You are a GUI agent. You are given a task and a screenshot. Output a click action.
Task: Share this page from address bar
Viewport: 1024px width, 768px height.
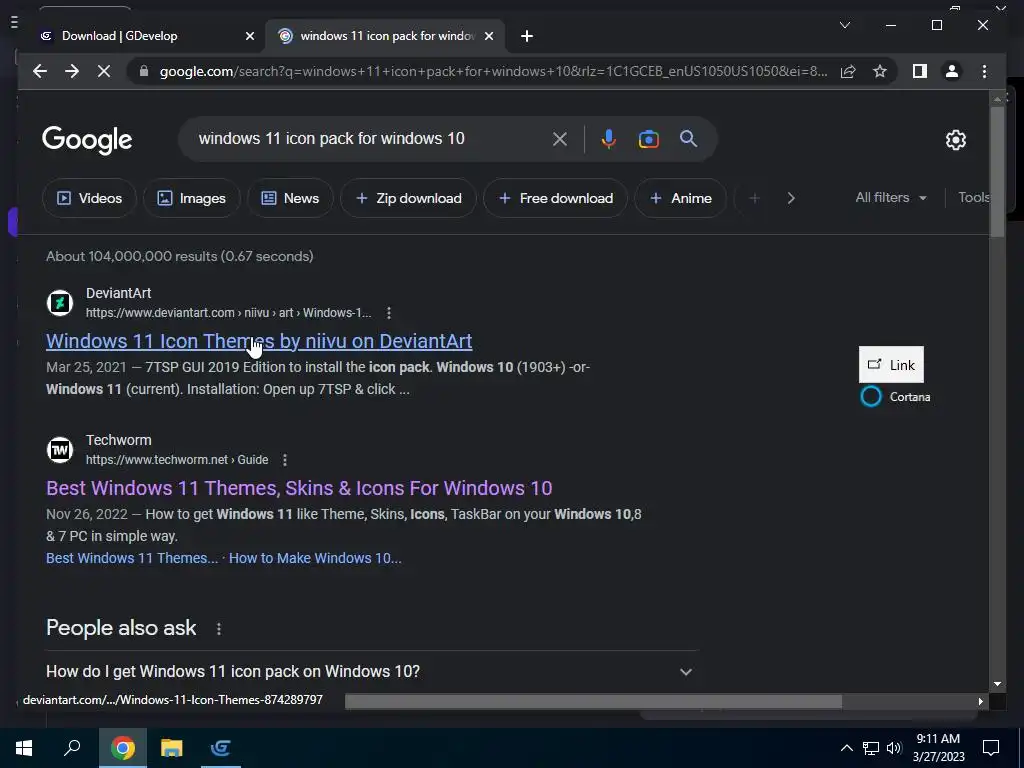pyautogui.click(x=848, y=71)
